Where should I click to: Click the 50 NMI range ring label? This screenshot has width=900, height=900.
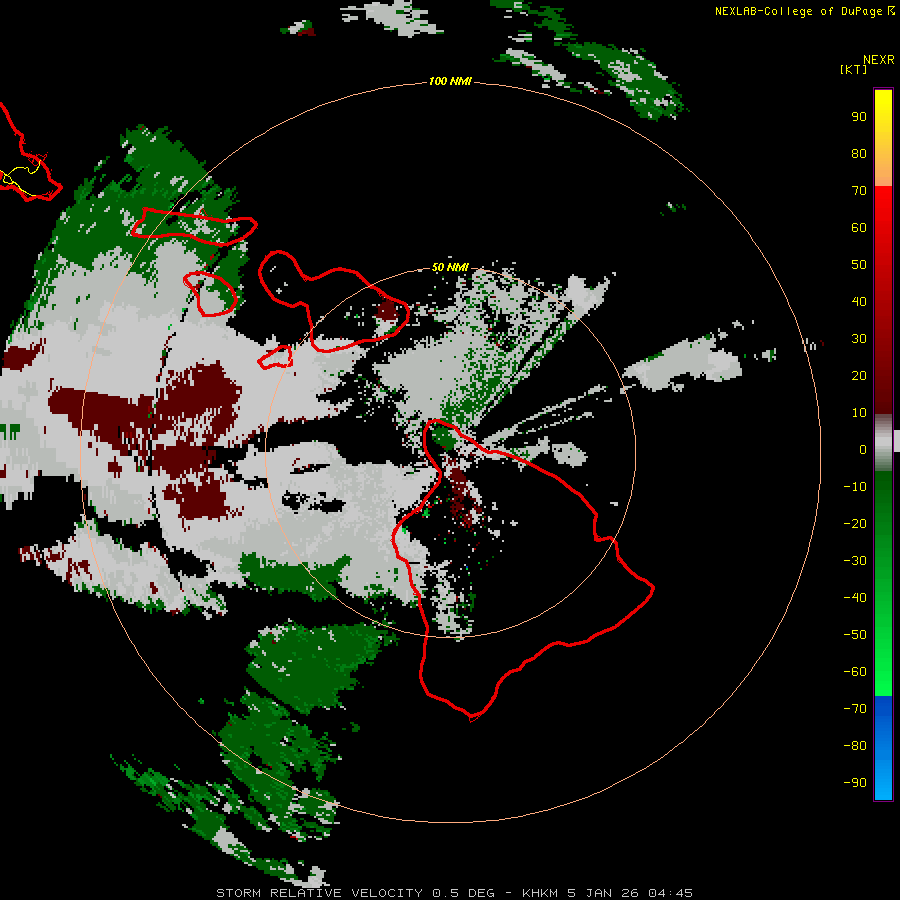click(450, 267)
